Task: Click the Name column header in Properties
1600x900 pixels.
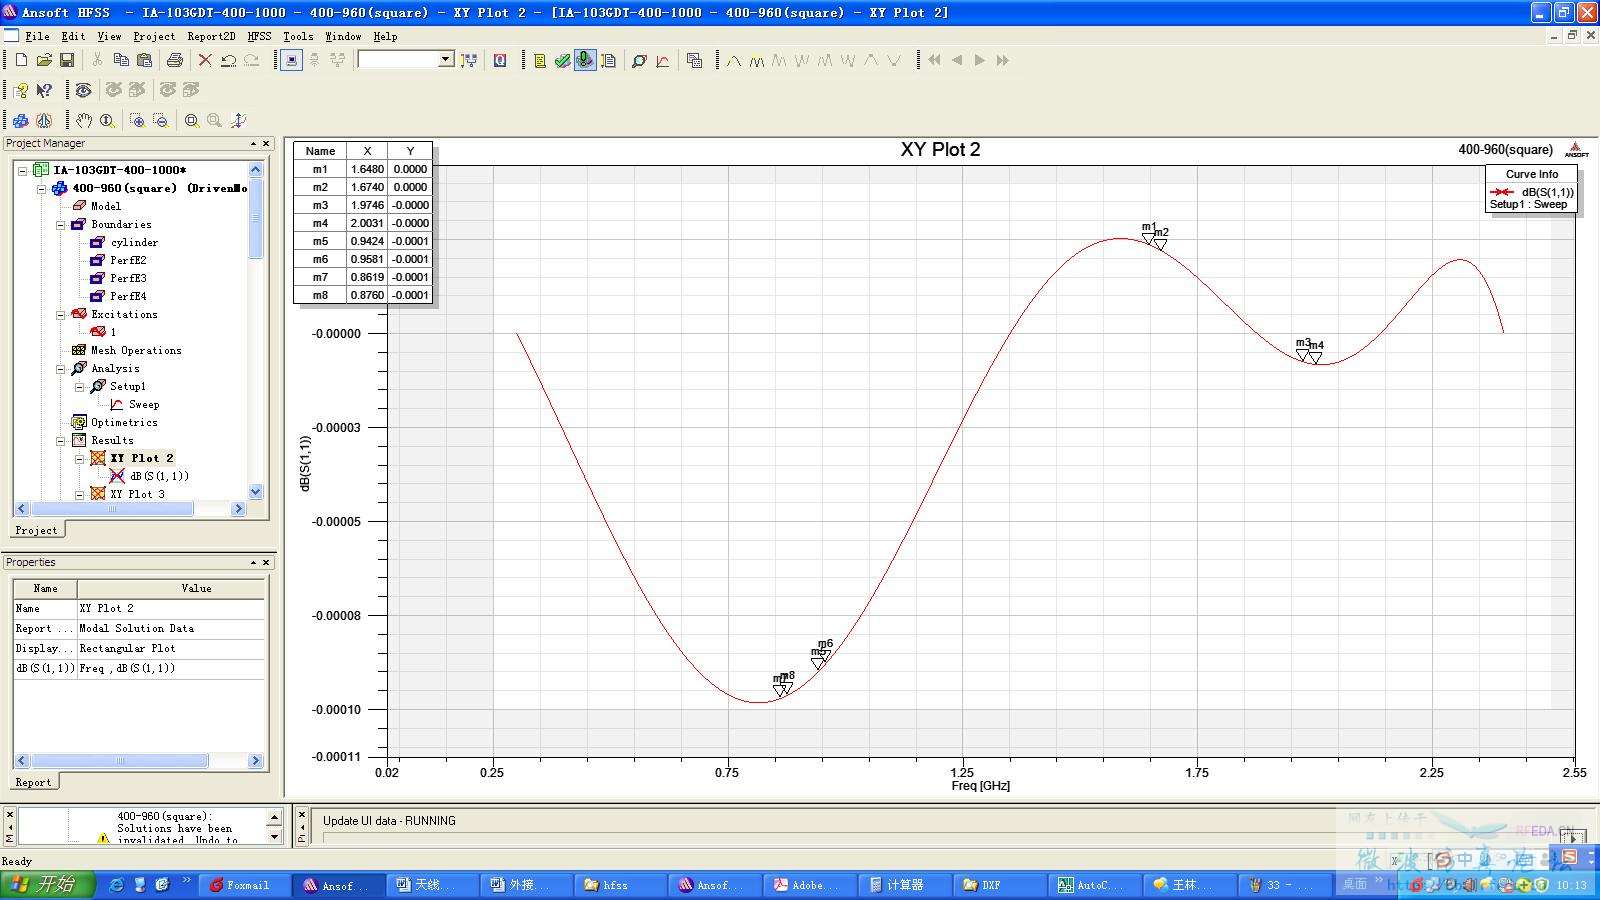Action: click(x=45, y=588)
